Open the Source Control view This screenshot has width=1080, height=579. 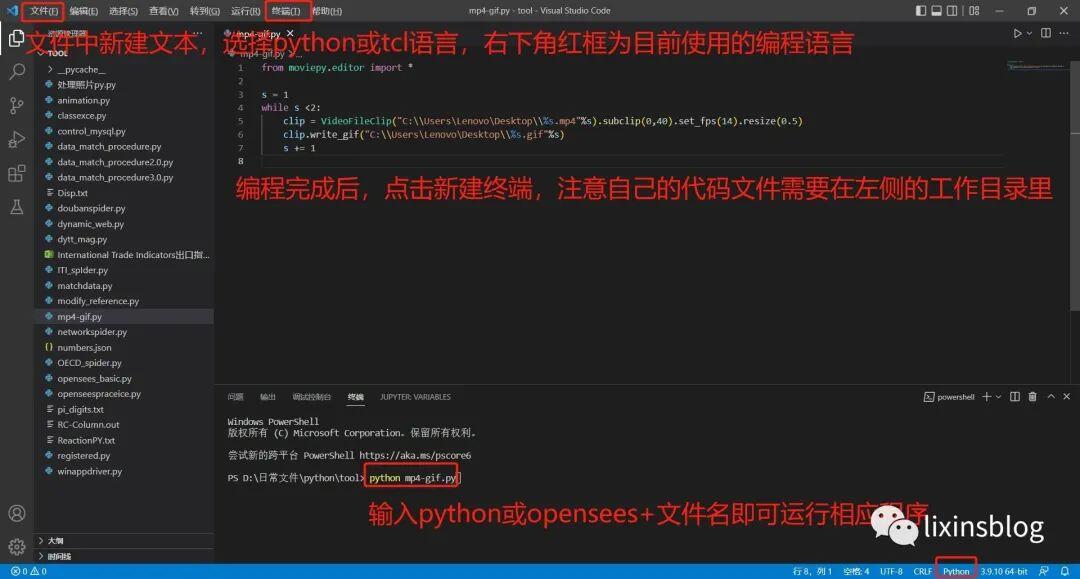pos(17,105)
